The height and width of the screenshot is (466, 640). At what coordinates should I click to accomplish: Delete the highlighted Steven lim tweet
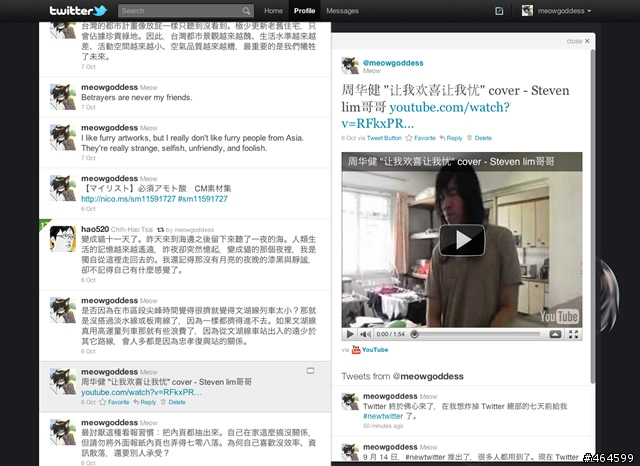tap(173, 402)
